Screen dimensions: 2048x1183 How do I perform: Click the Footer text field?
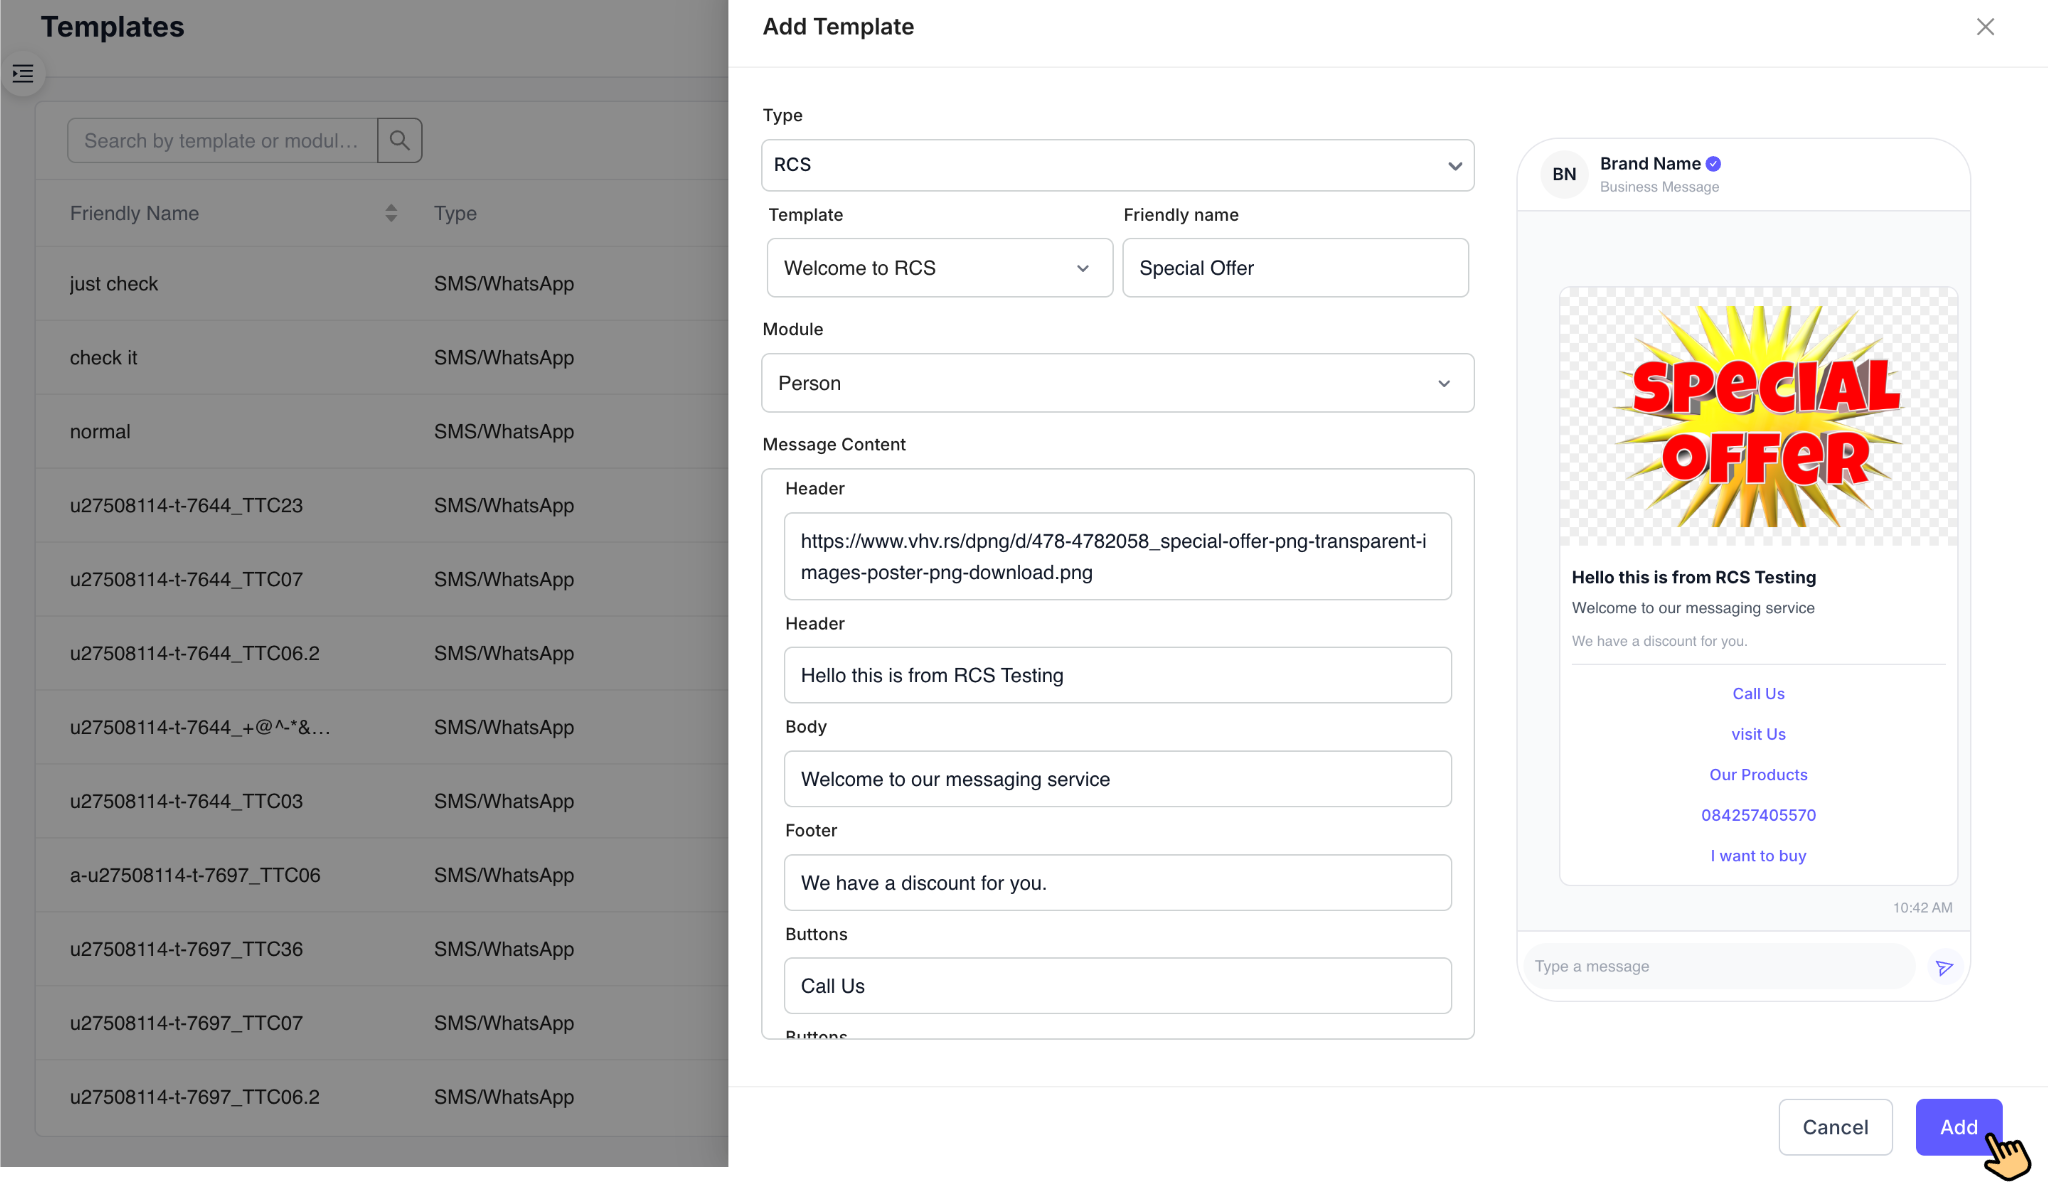point(1117,883)
